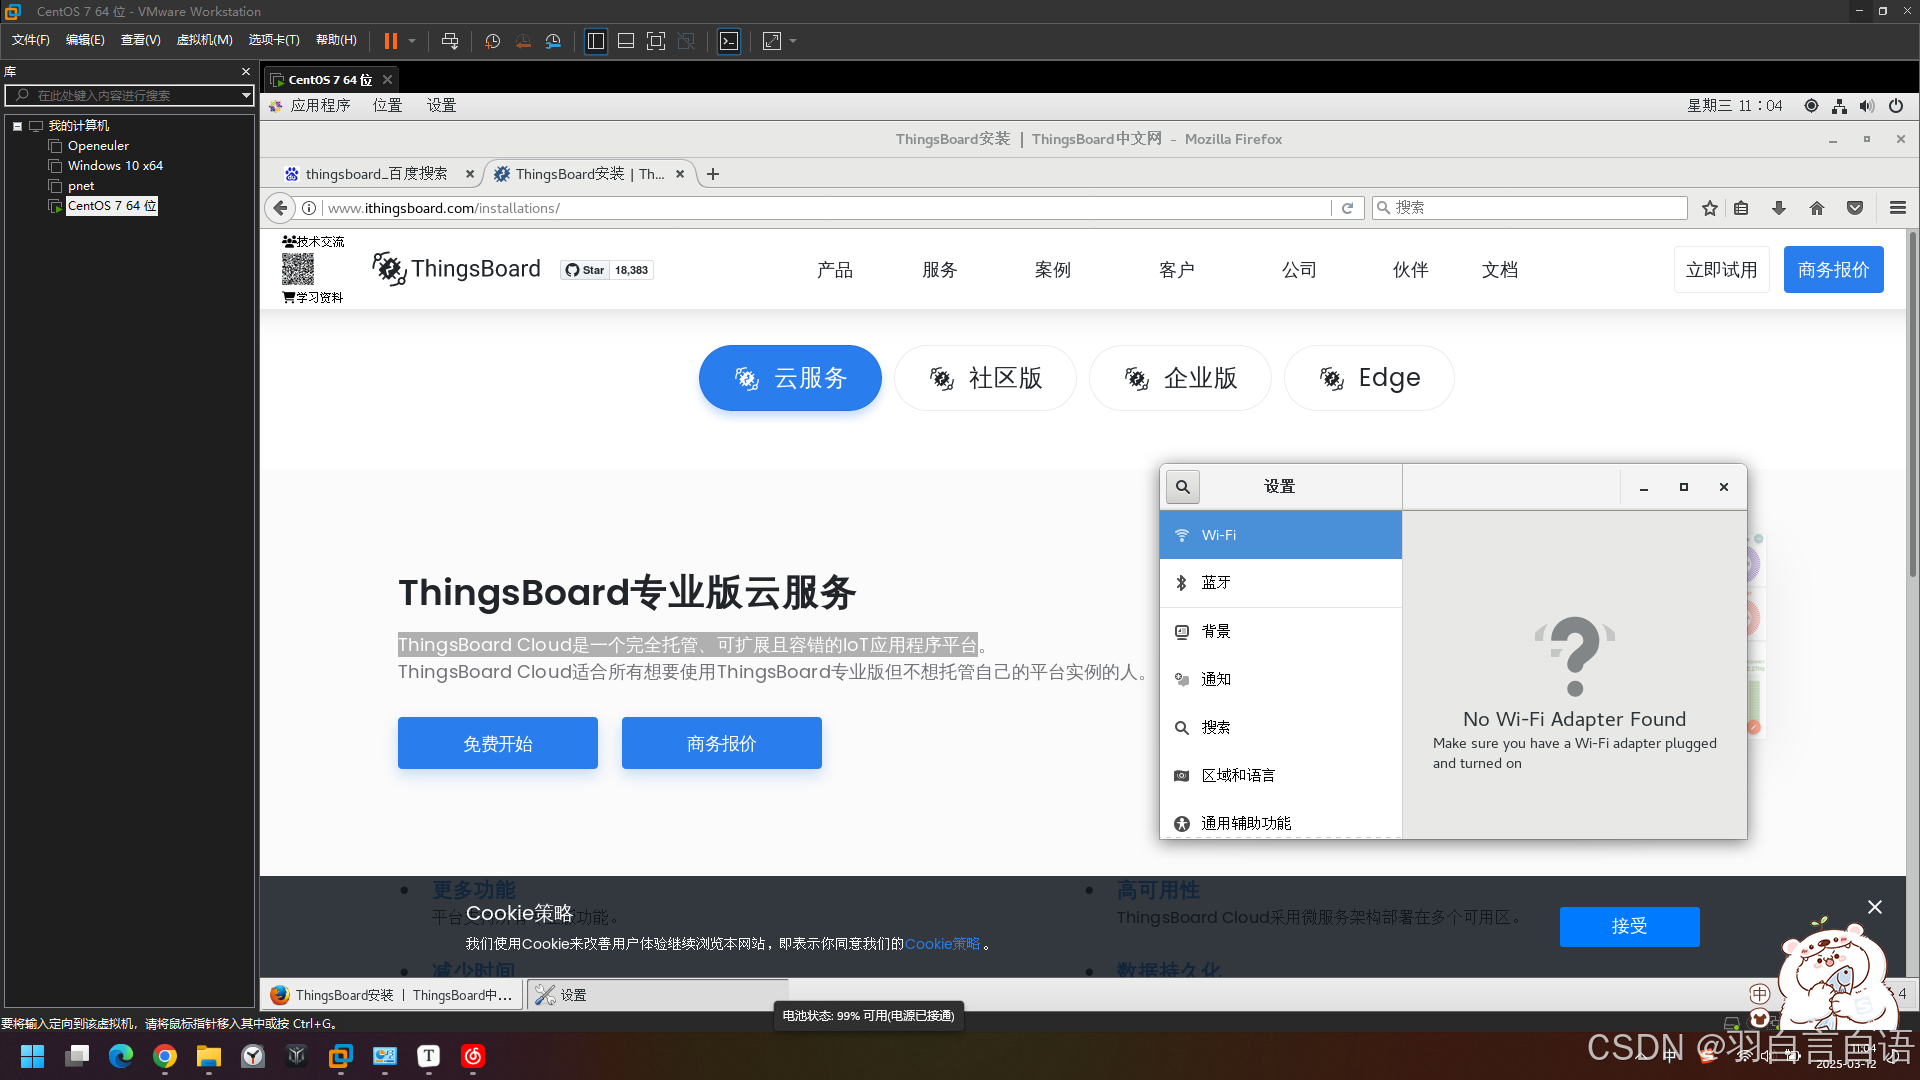Click the Firefox home icon
The width and height of the screenshot is (1920, 1080).
1817,208
